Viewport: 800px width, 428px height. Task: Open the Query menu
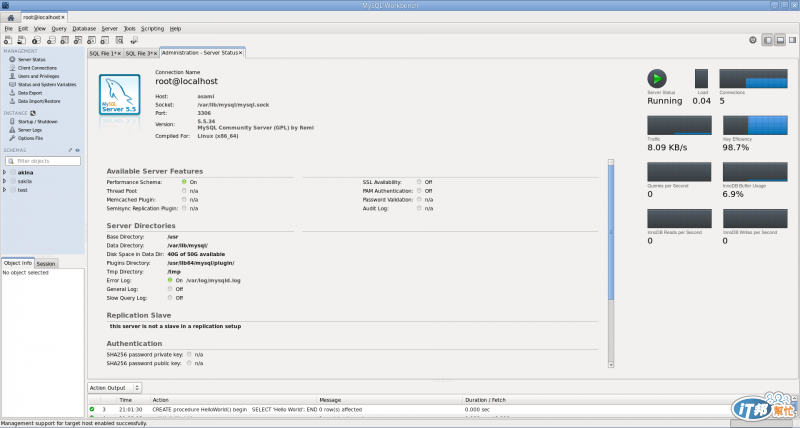point(59,29)
